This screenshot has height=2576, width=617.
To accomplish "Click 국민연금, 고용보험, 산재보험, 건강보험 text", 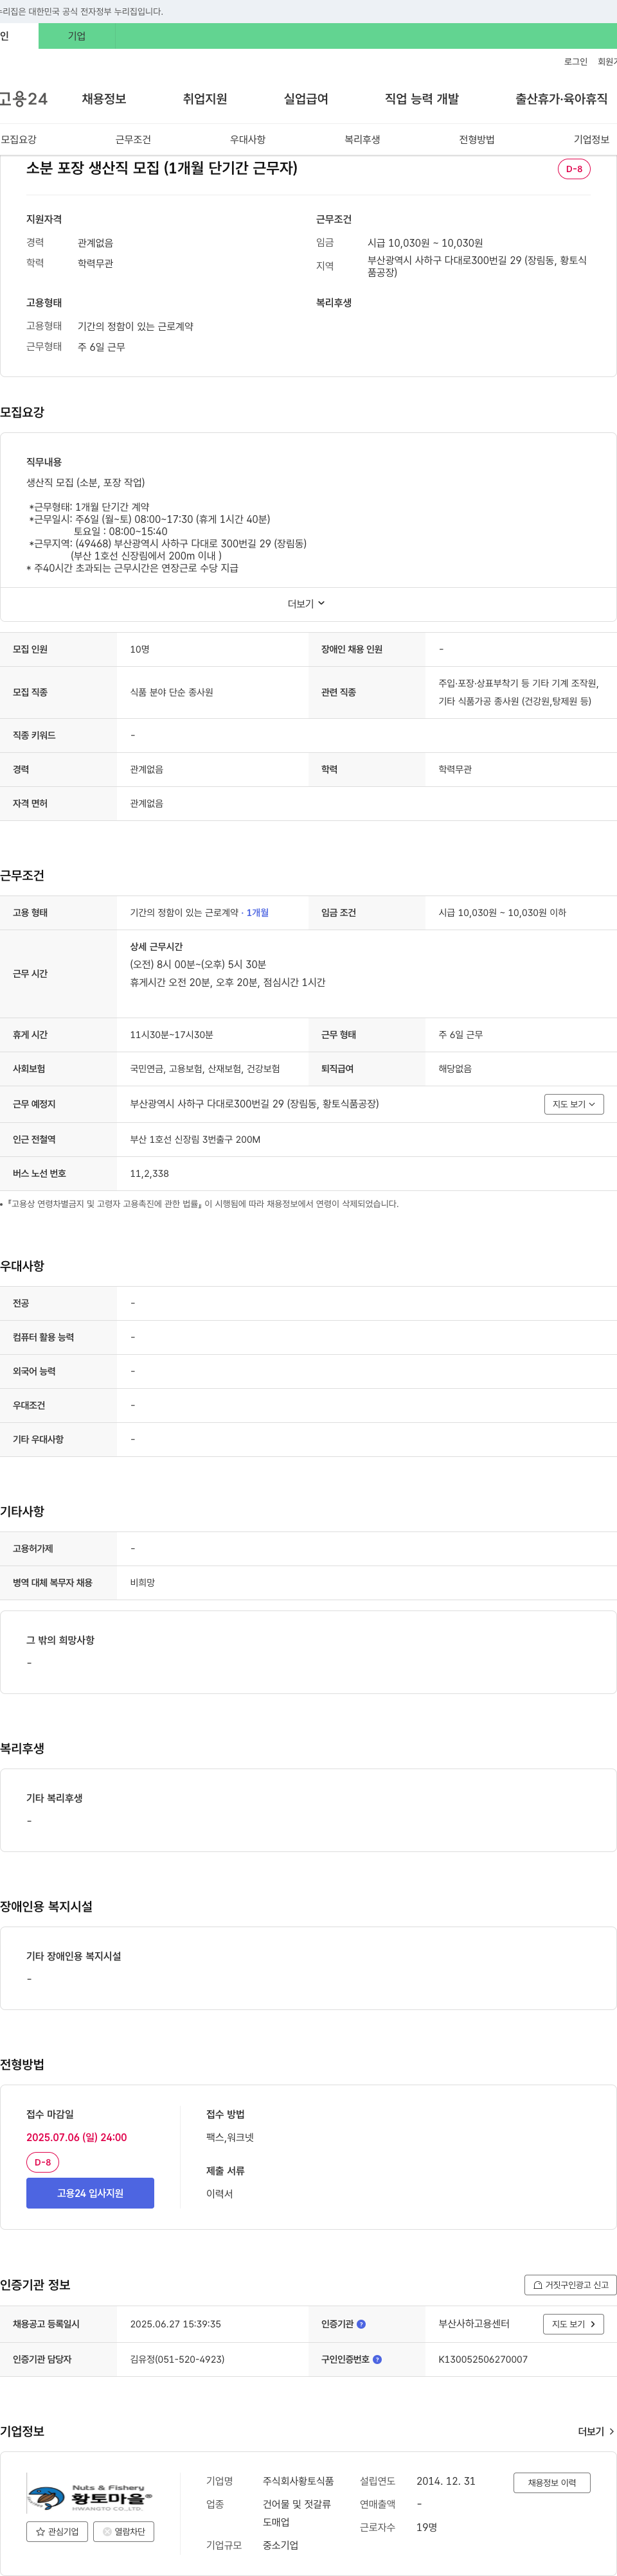I will [x=205, y=1069].
